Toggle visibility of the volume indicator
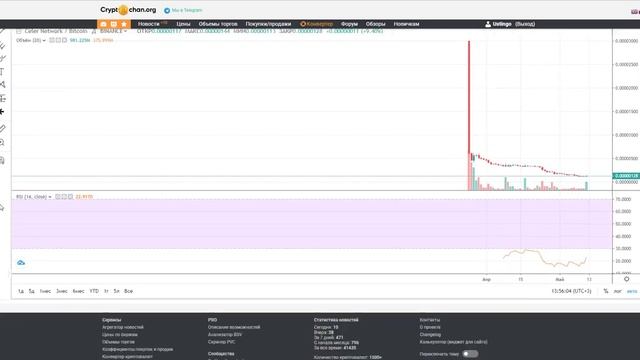The height and width of the screenshot is (360, 640). (x=52, y=40)
